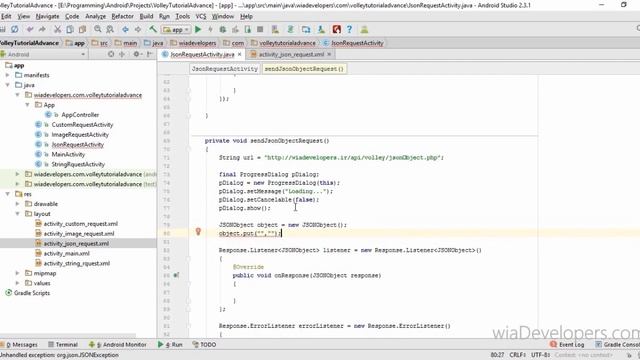The width and height of the screenshot is (640, 360).
Task: Run the app with green play icon
Action: tap(198, 29)
